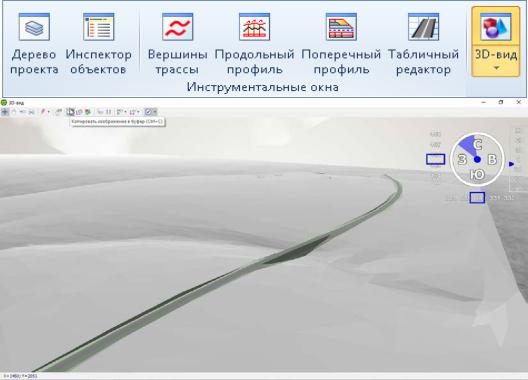Launch the Табличный редактор window

click(x=423, y=44)
